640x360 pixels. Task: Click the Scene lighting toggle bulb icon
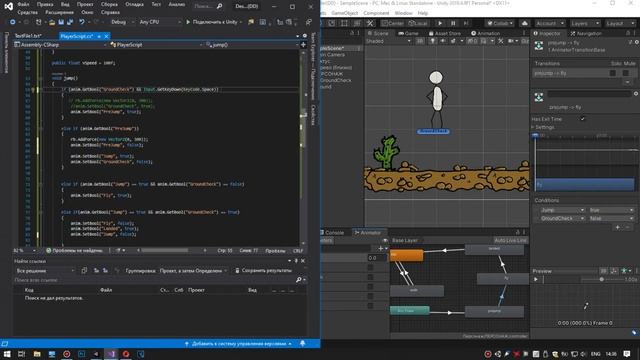(433, 41)
